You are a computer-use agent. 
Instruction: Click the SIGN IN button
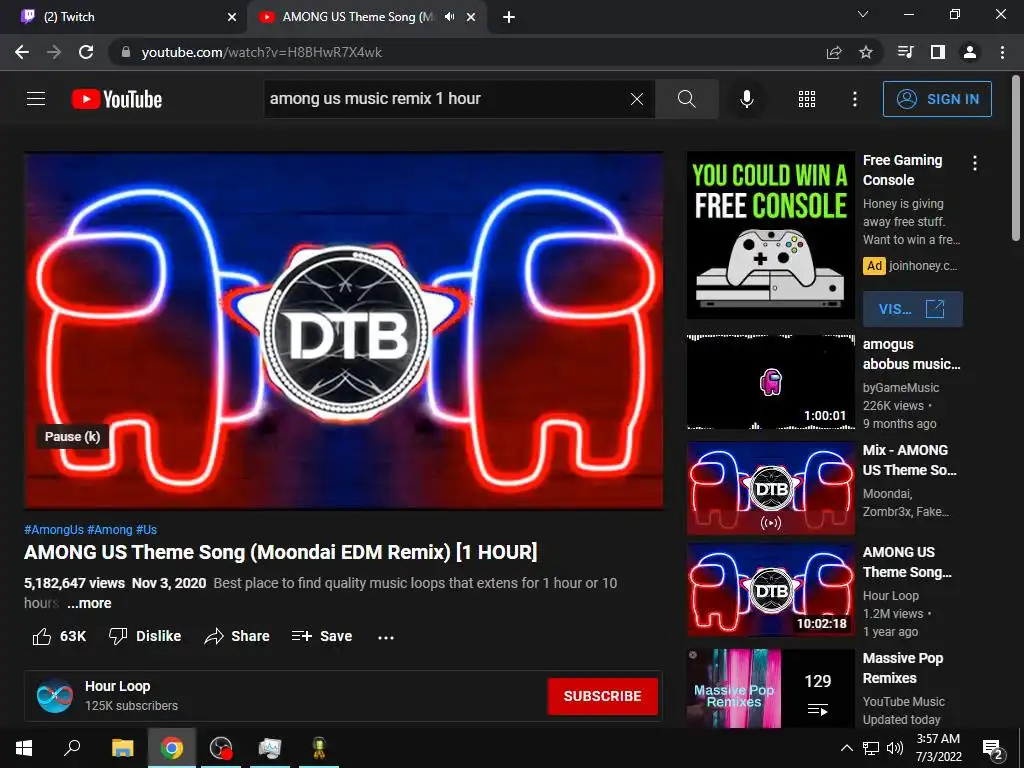point(937,99)
